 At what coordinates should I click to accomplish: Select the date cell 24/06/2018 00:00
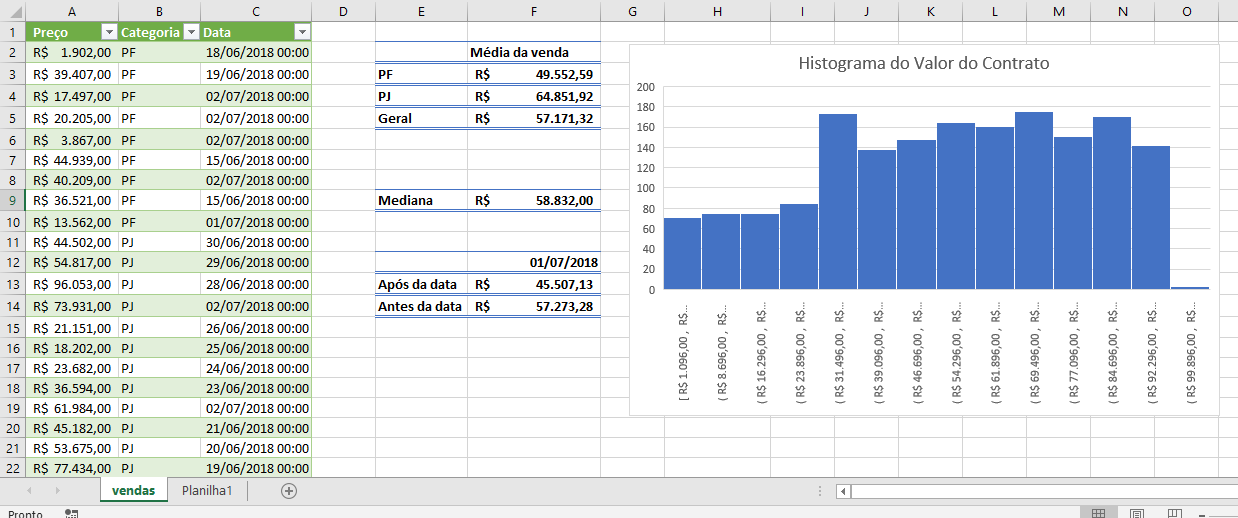click(256, 368)
